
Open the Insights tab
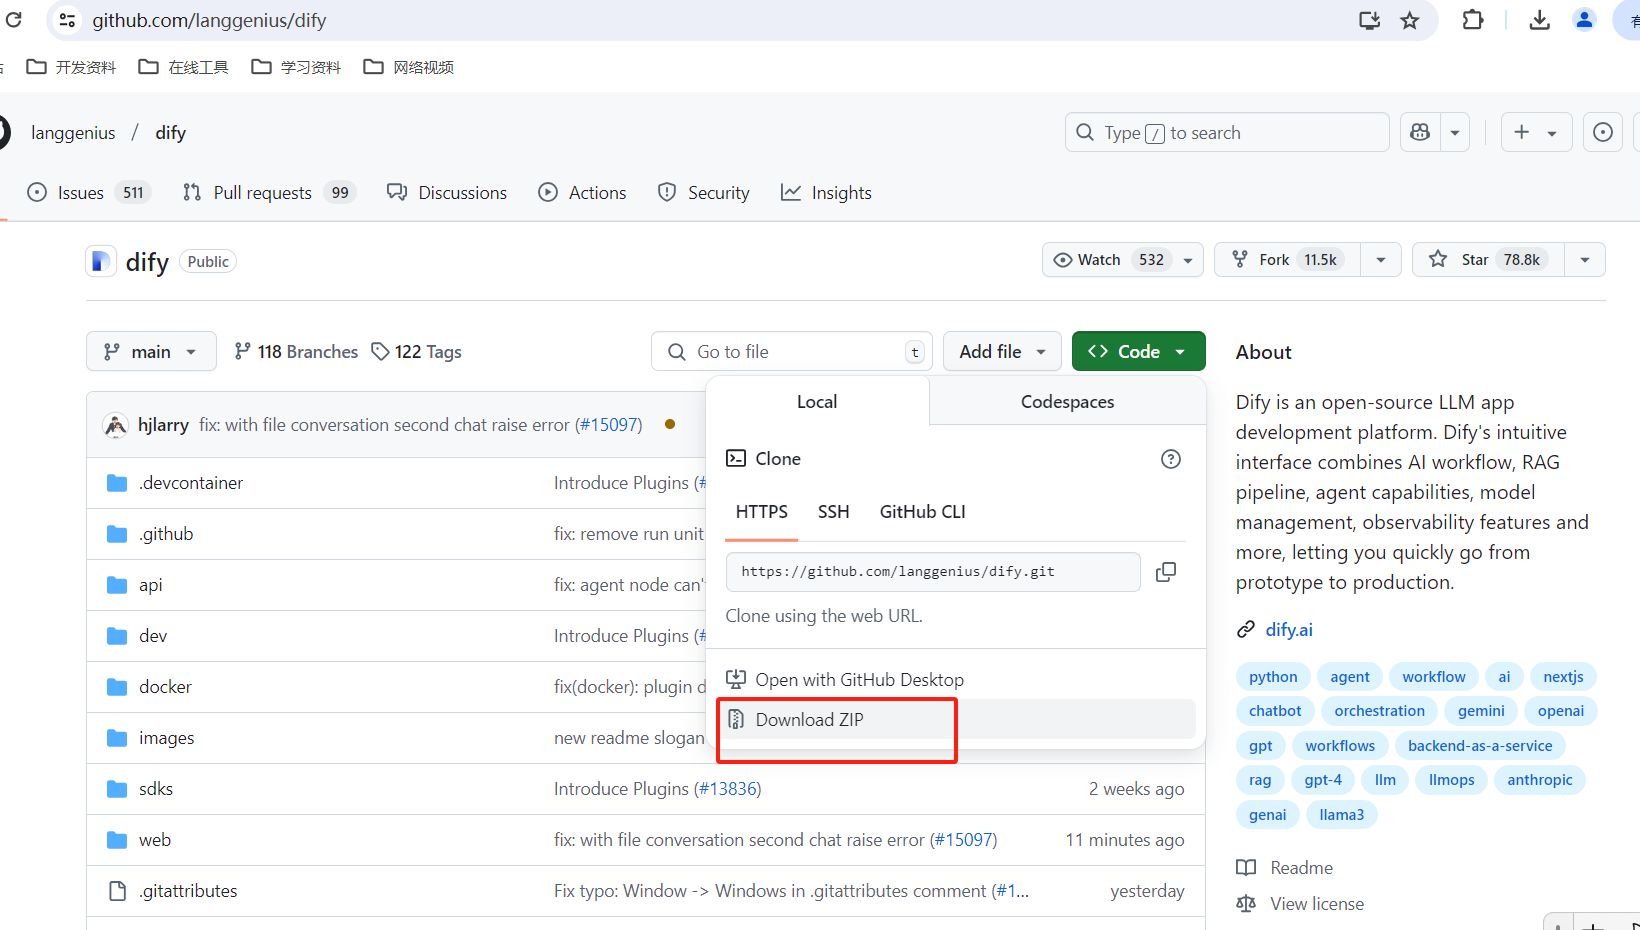(x=826, y=193)
